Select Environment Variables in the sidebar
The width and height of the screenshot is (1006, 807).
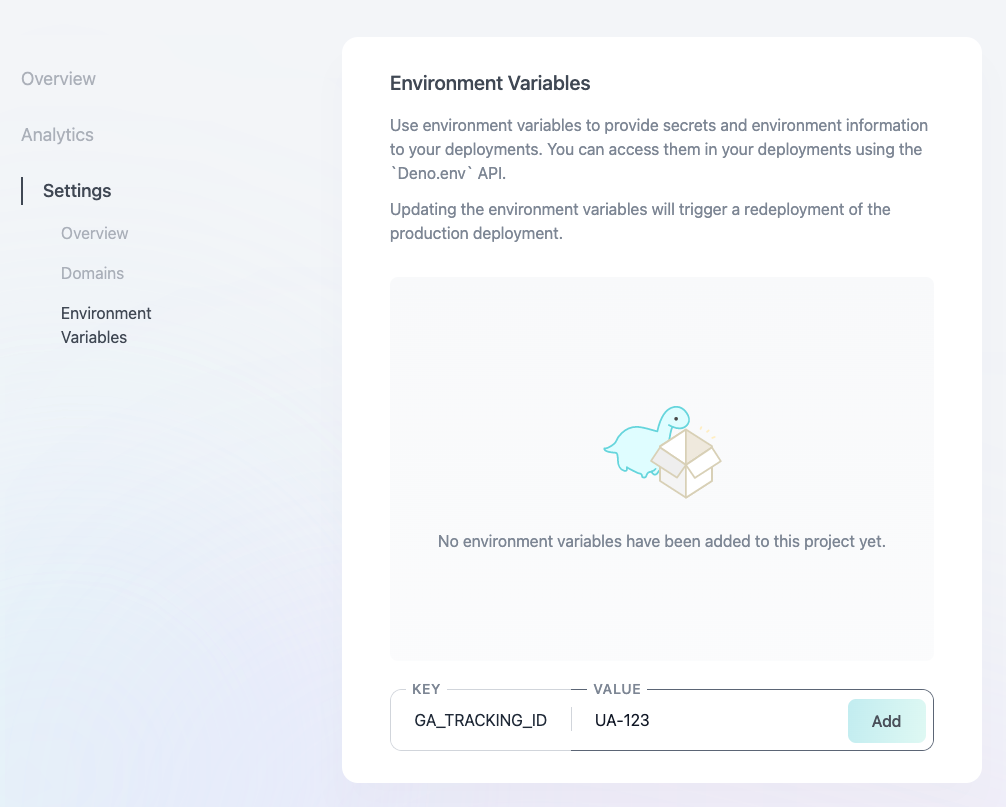click(106, 325)
